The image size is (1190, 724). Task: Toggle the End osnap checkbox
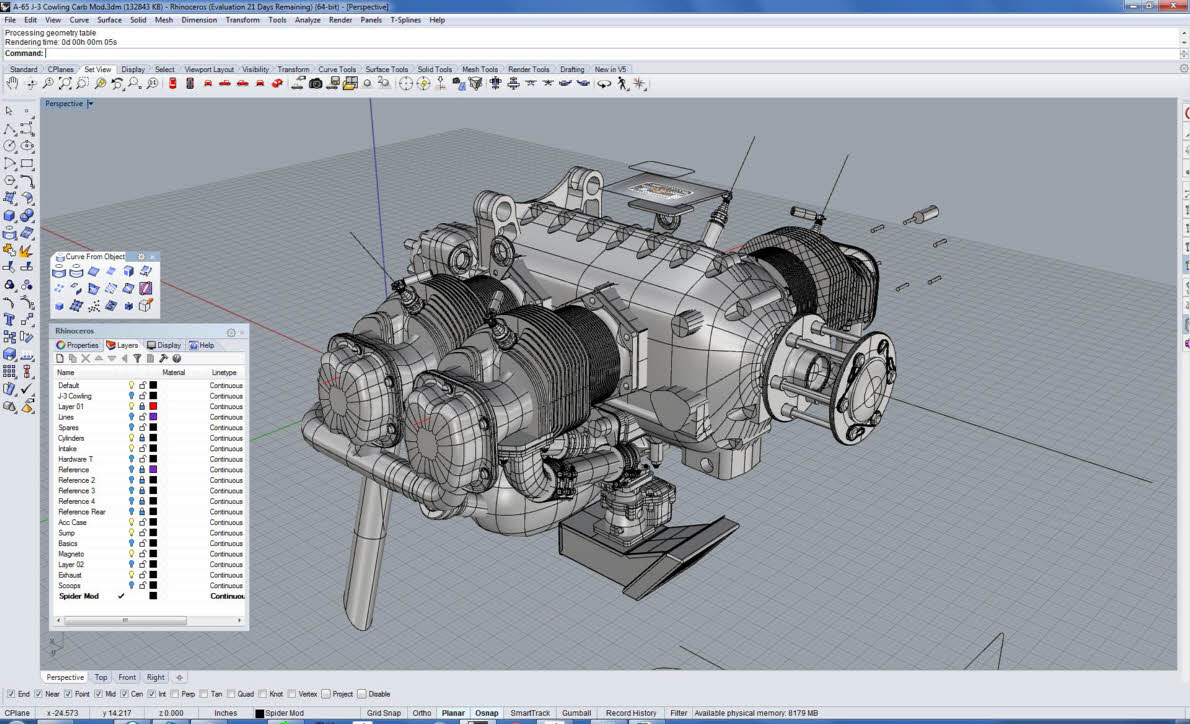point(11,694)
